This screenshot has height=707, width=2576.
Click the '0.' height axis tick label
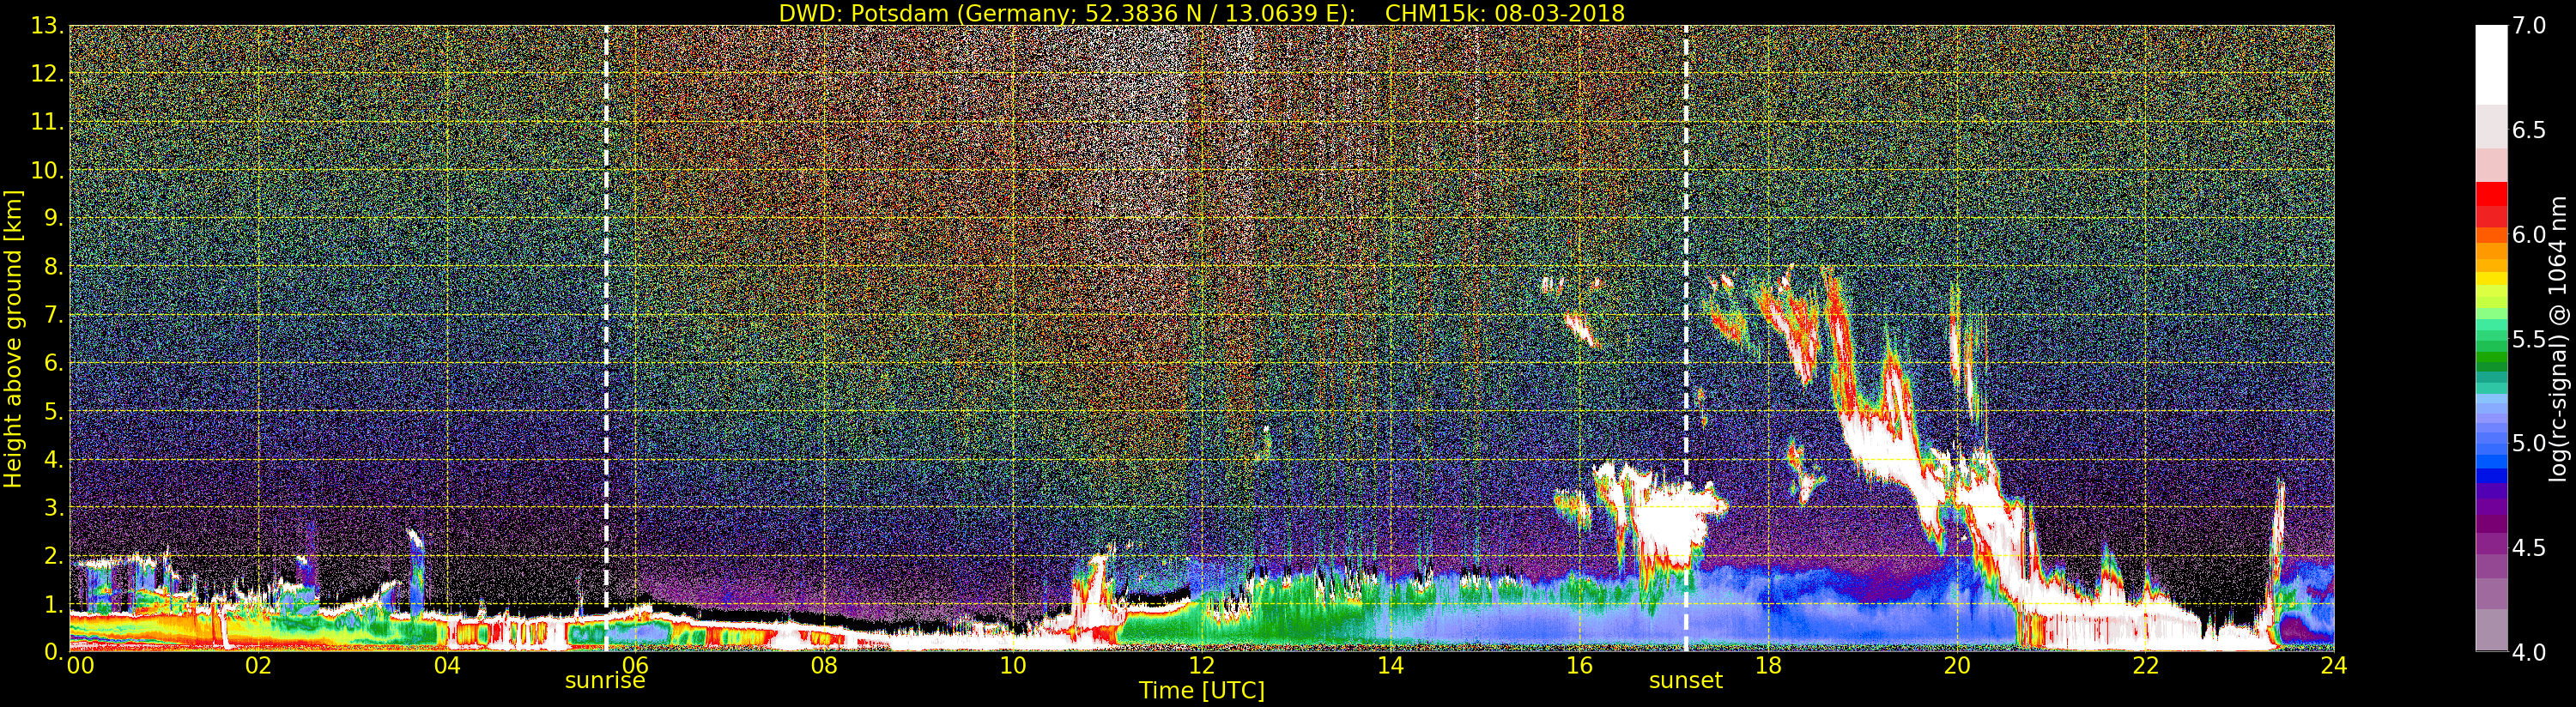[53, 652]
